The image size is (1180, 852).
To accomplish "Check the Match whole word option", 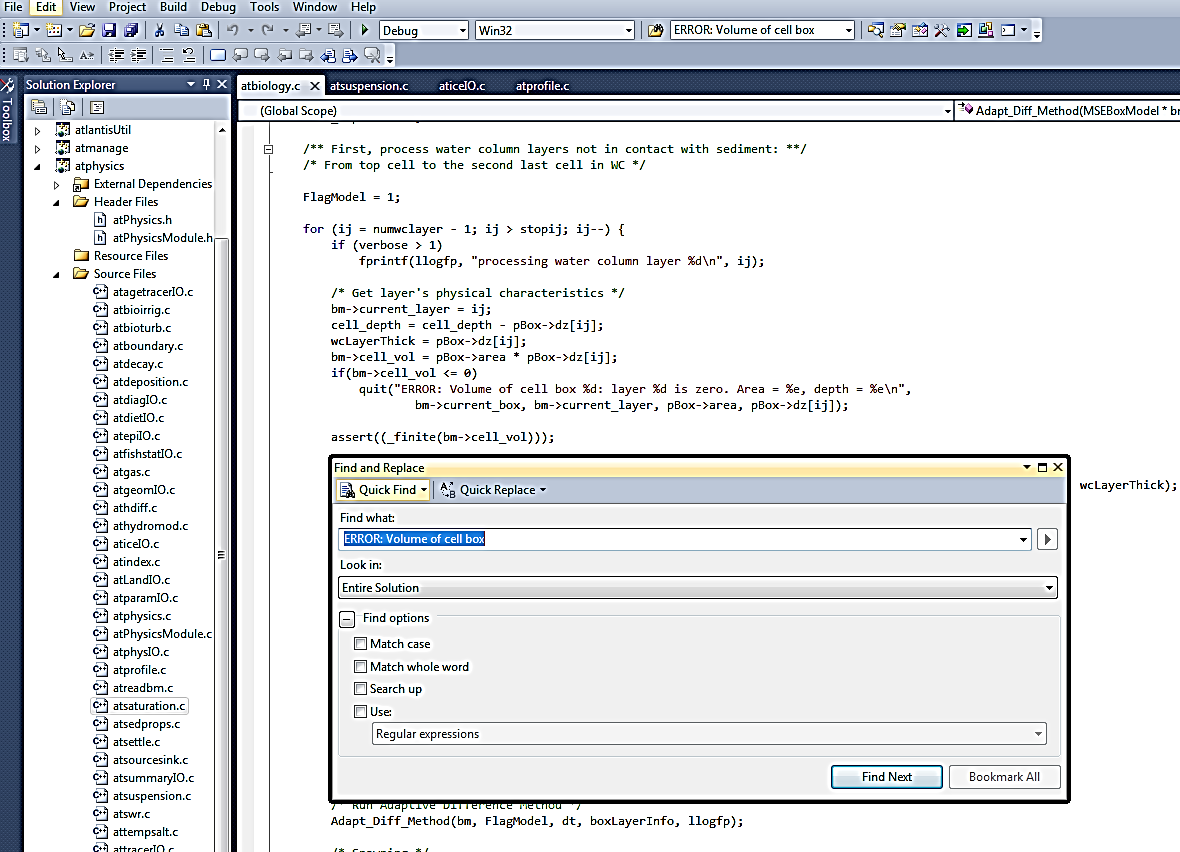I will coord(360,667).
